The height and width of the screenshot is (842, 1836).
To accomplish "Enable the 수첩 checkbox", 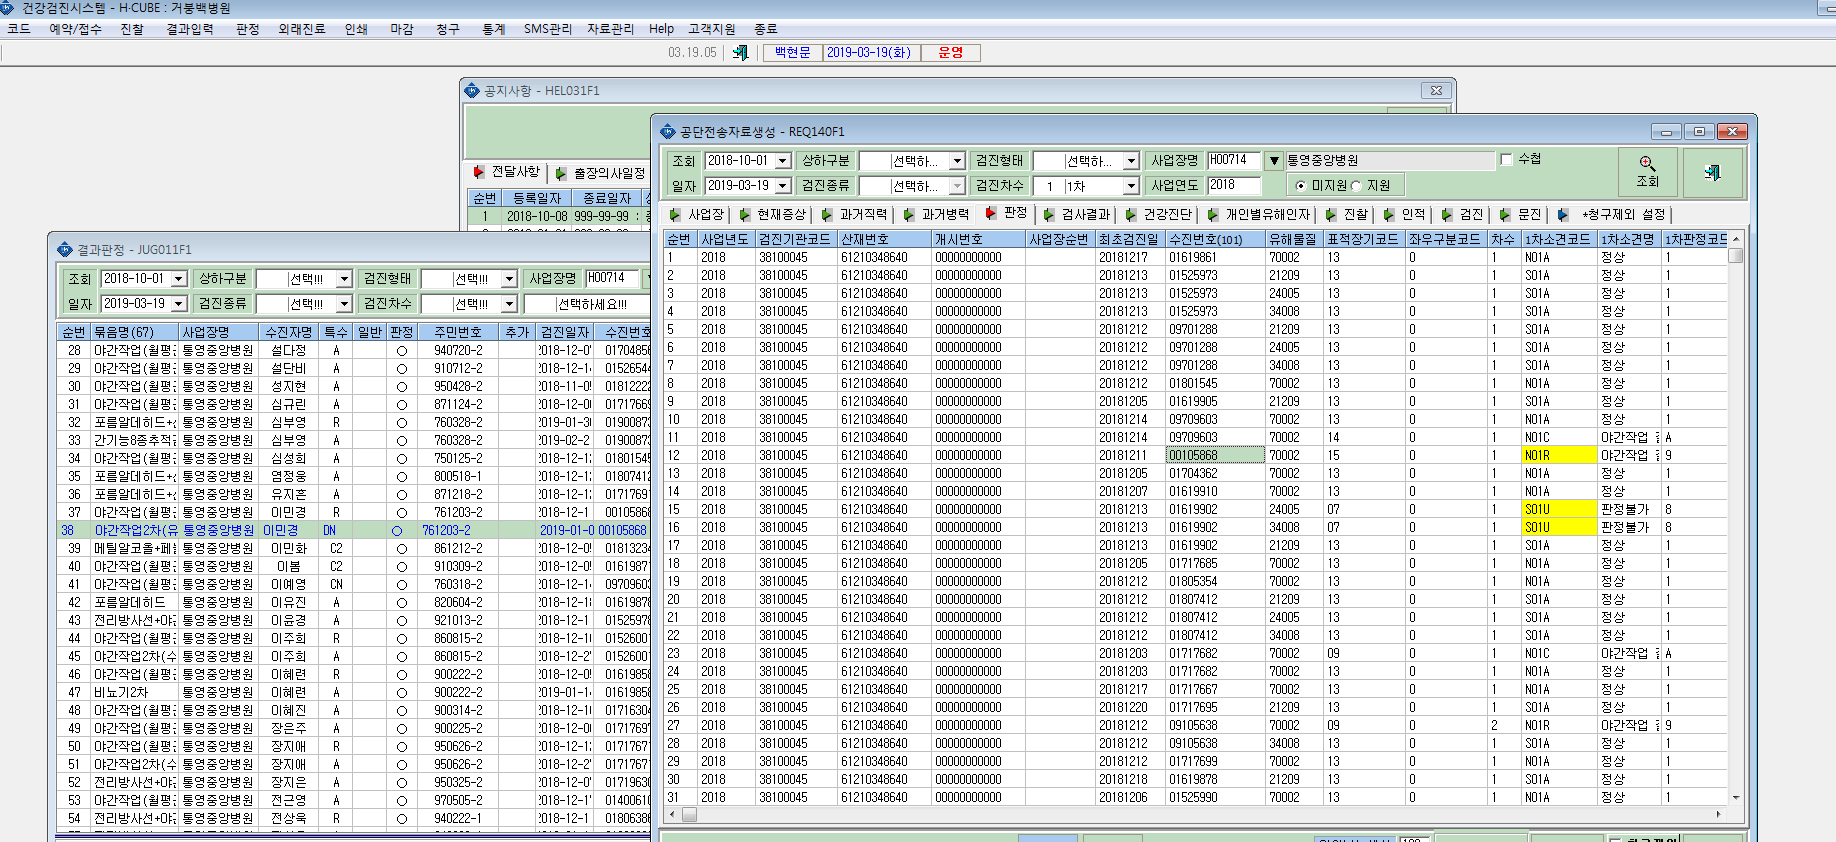I will [x=1506, y=160].
